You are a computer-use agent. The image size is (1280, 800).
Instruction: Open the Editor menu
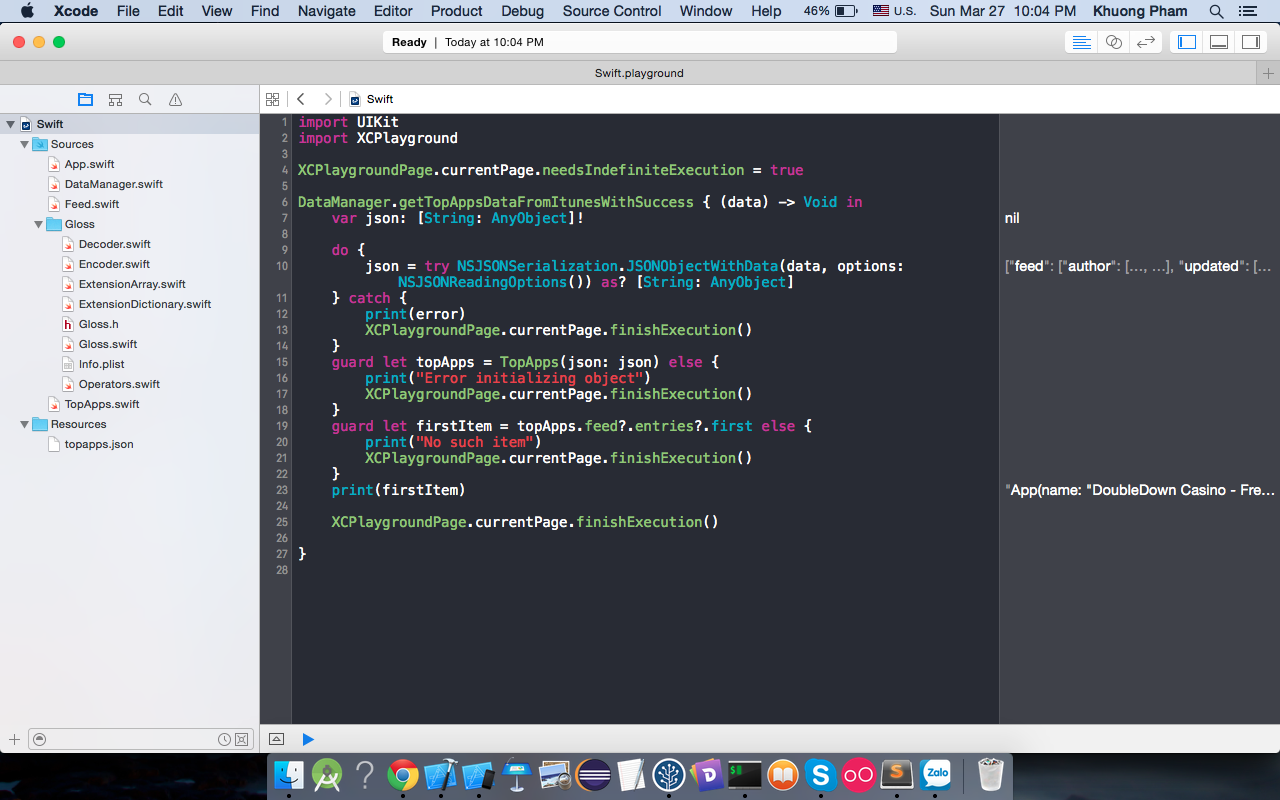393,11
